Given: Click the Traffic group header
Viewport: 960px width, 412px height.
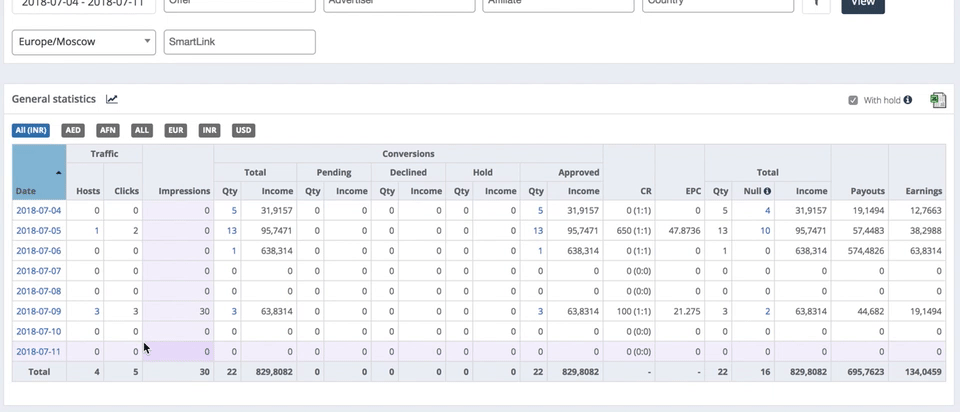Looking at the screenshot, I should [x=105, y=154].
